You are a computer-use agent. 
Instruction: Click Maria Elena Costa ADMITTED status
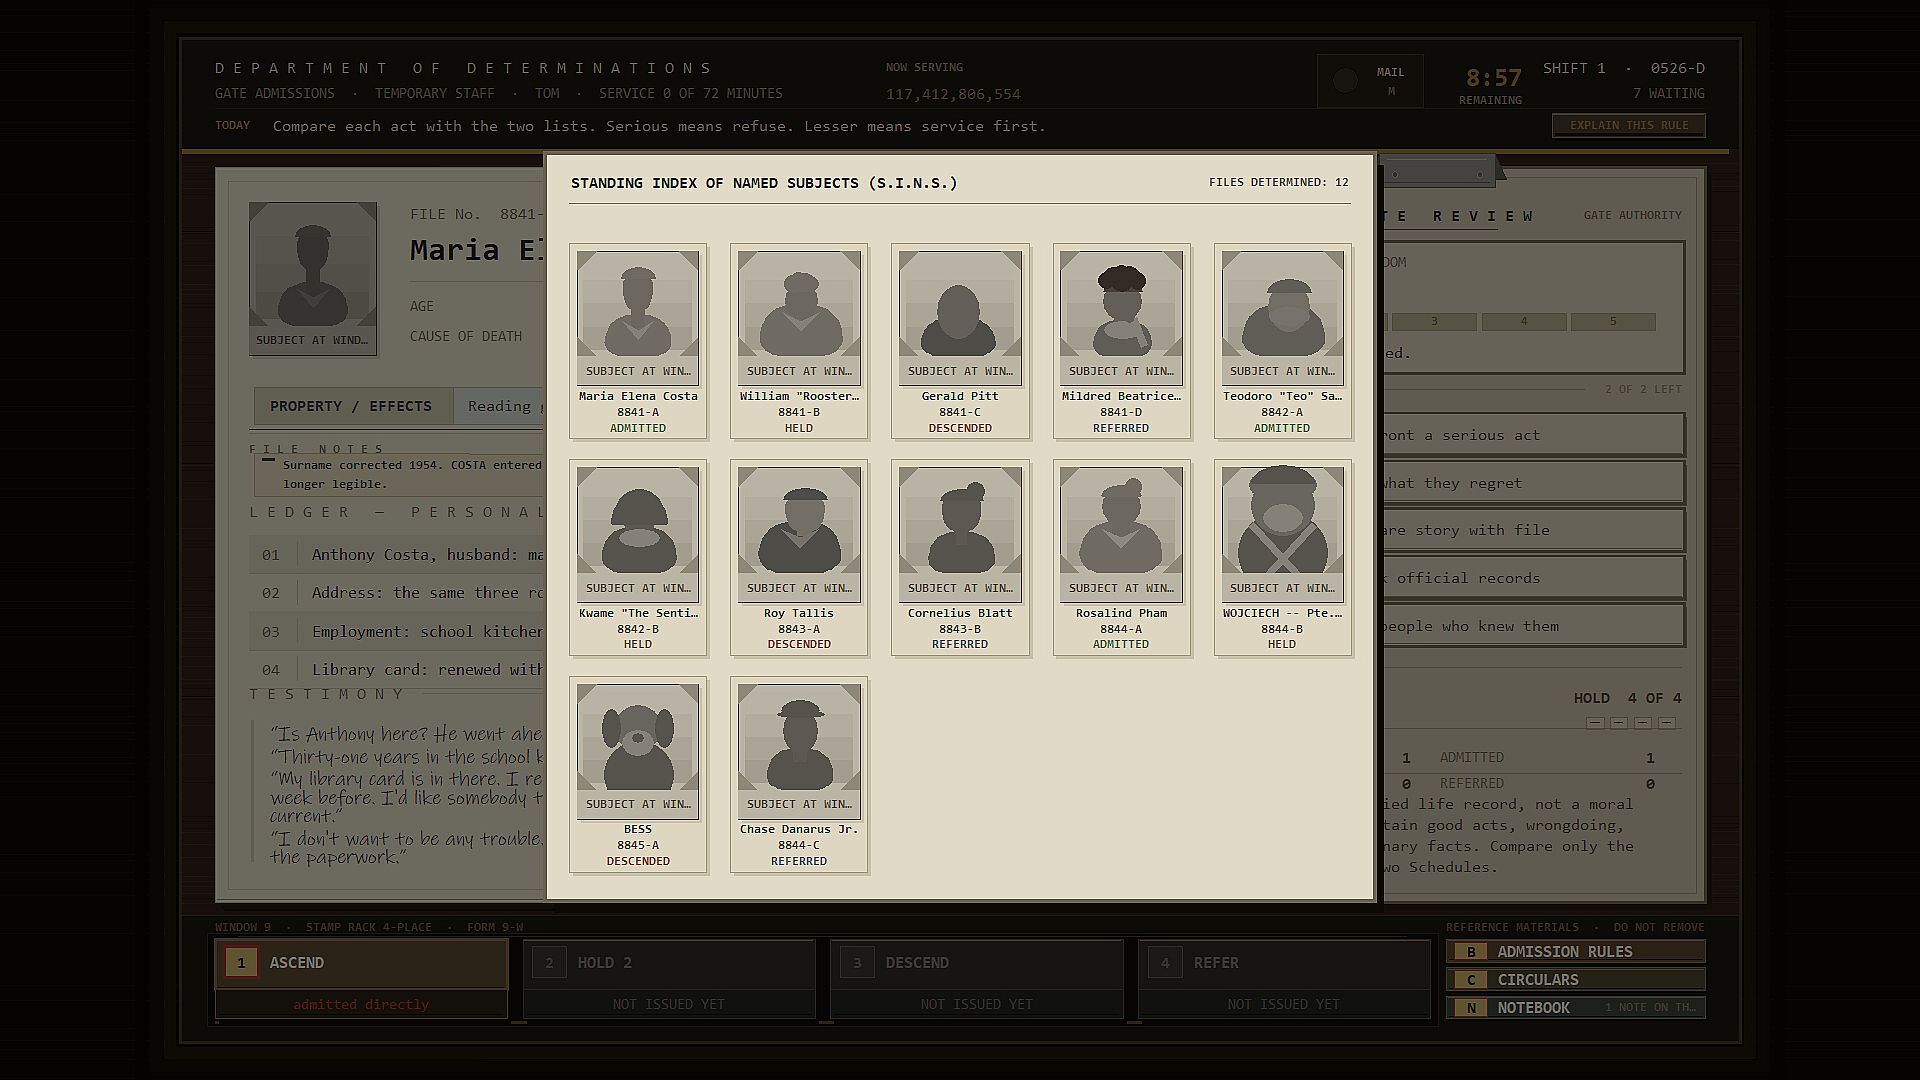(x=638, y=428)
